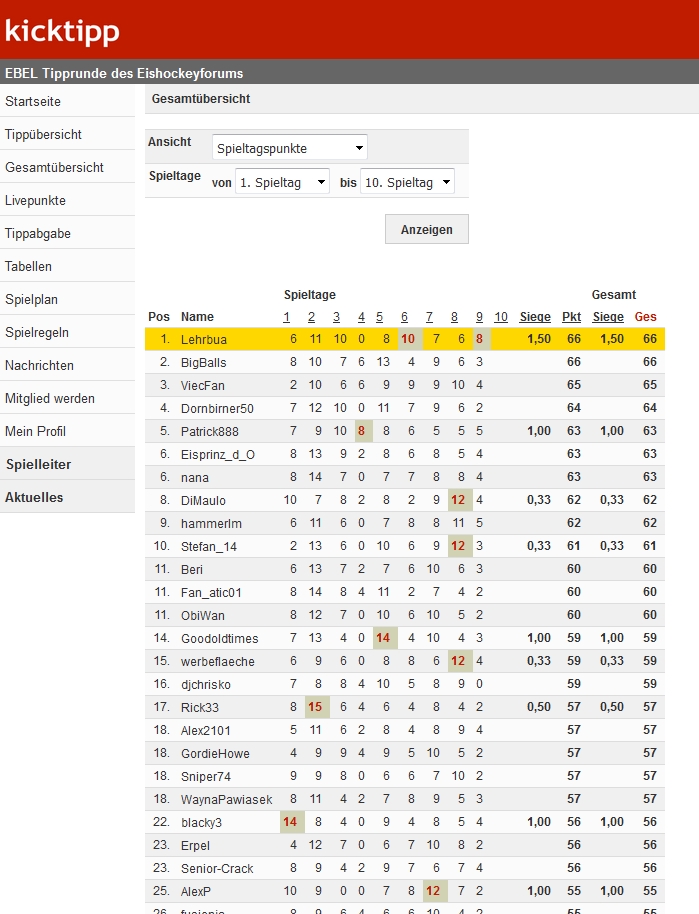
Task: Expand the 'bis 10. Spieltag' dropdown
Action: (x=407, y=182)
